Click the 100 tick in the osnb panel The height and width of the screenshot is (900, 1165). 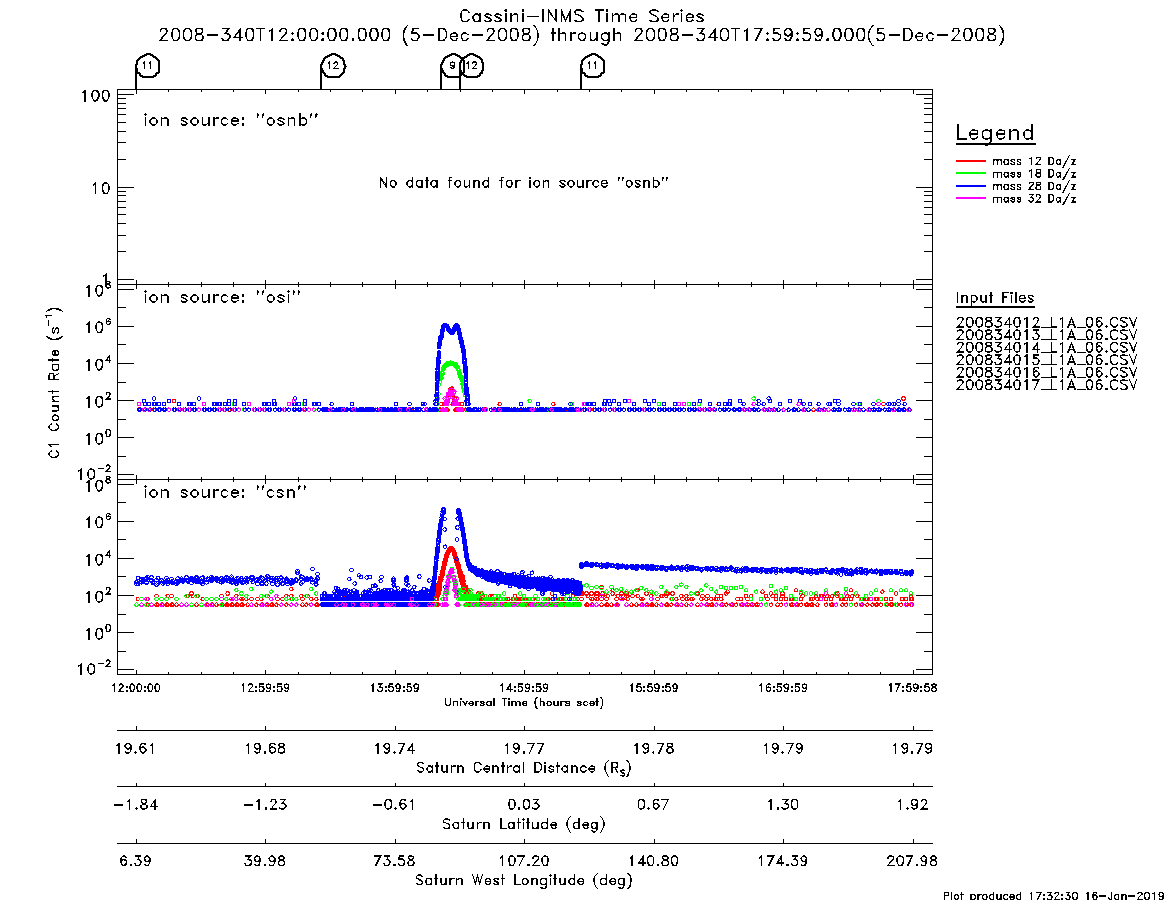point(96,96)
